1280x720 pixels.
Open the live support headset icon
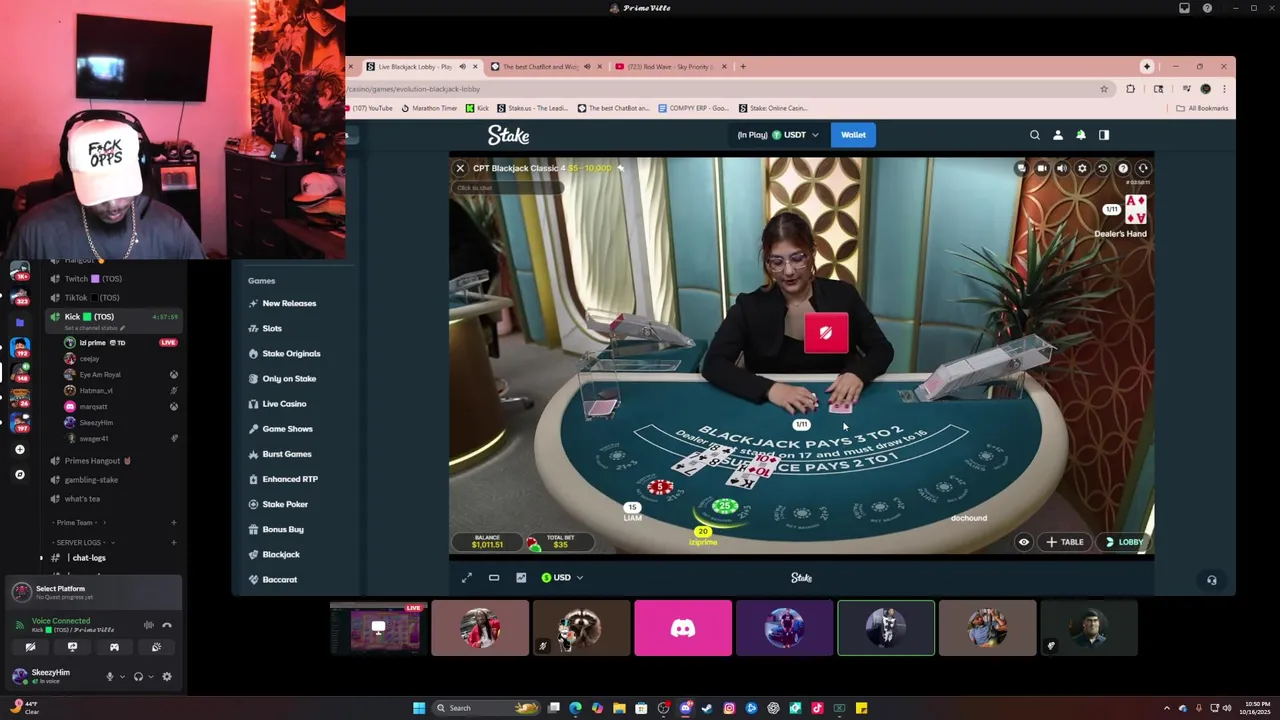tap(1211, 580)
